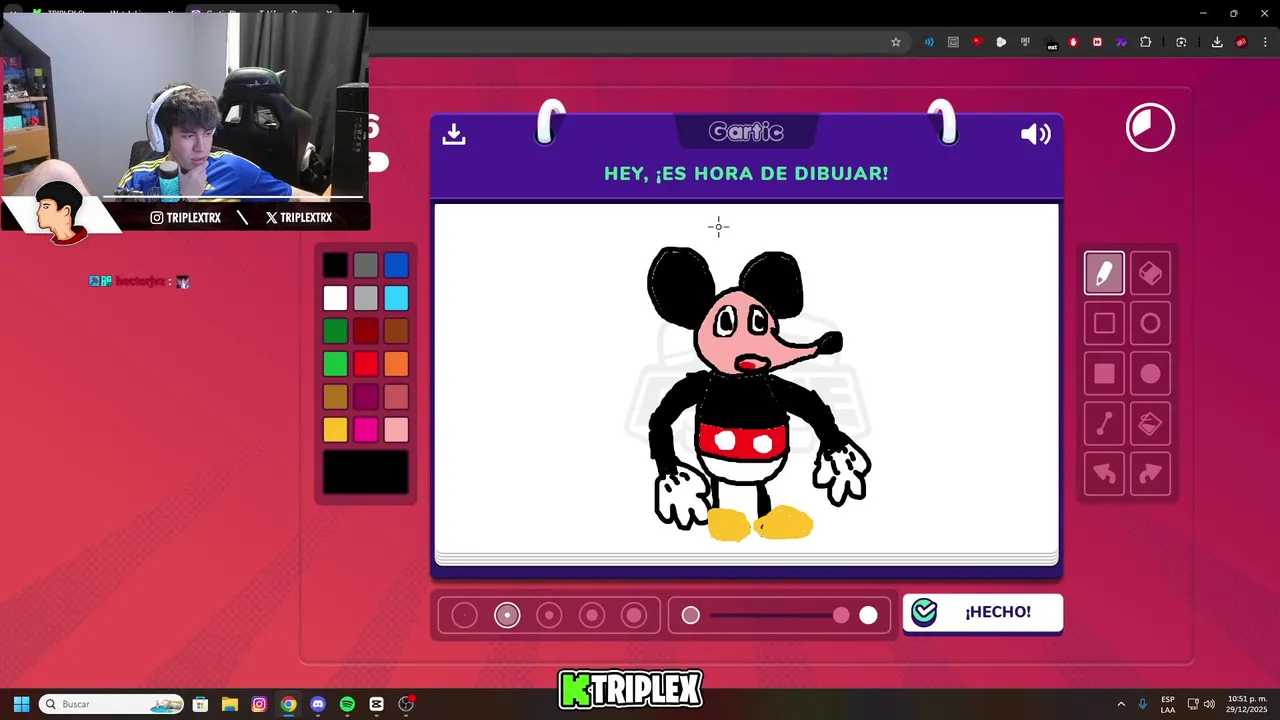The width and height of the screenshot is (1280, 720).
Task: Select the second brush size
Action: tap(507, 615)
